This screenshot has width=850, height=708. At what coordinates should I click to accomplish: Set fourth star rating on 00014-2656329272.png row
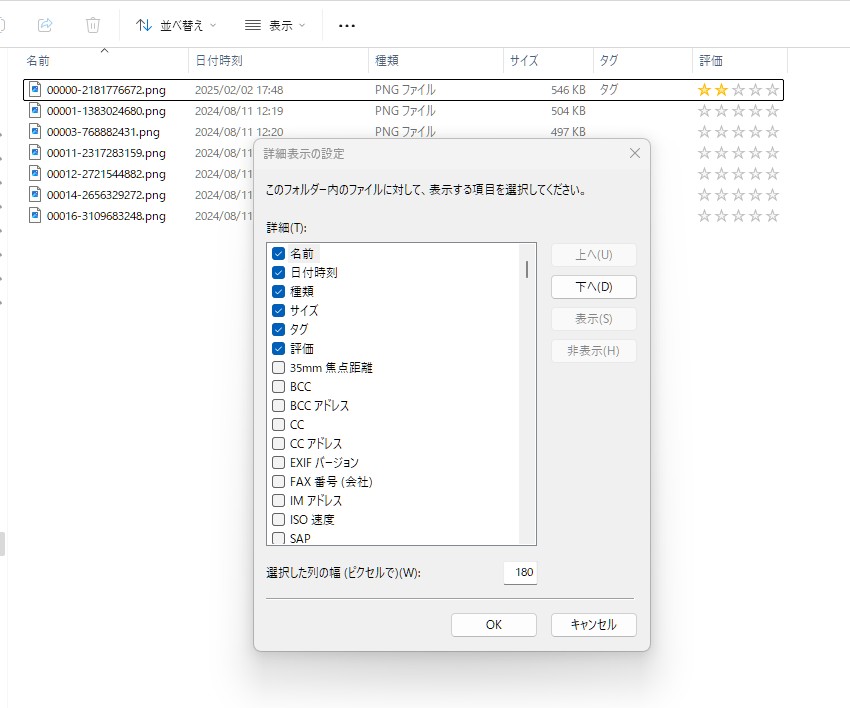click(x=756, y=195)
